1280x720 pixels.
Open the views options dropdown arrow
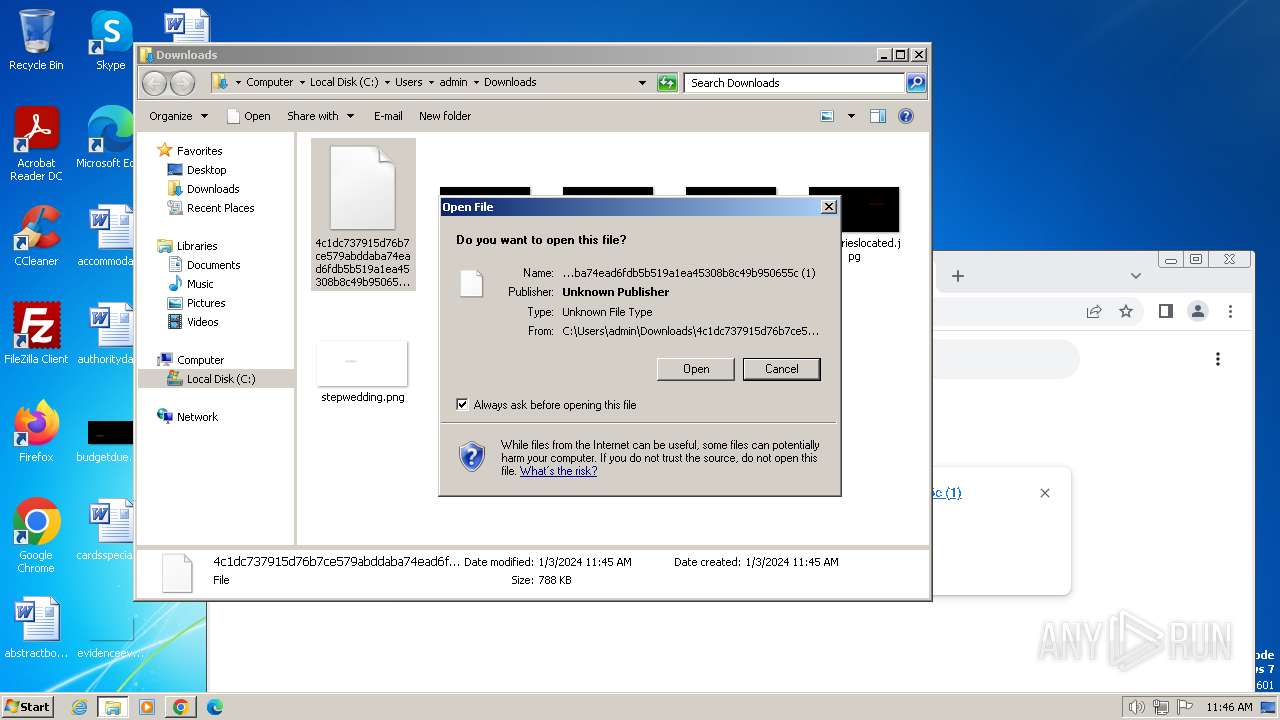pyautogui.click(x=851, y=116)
